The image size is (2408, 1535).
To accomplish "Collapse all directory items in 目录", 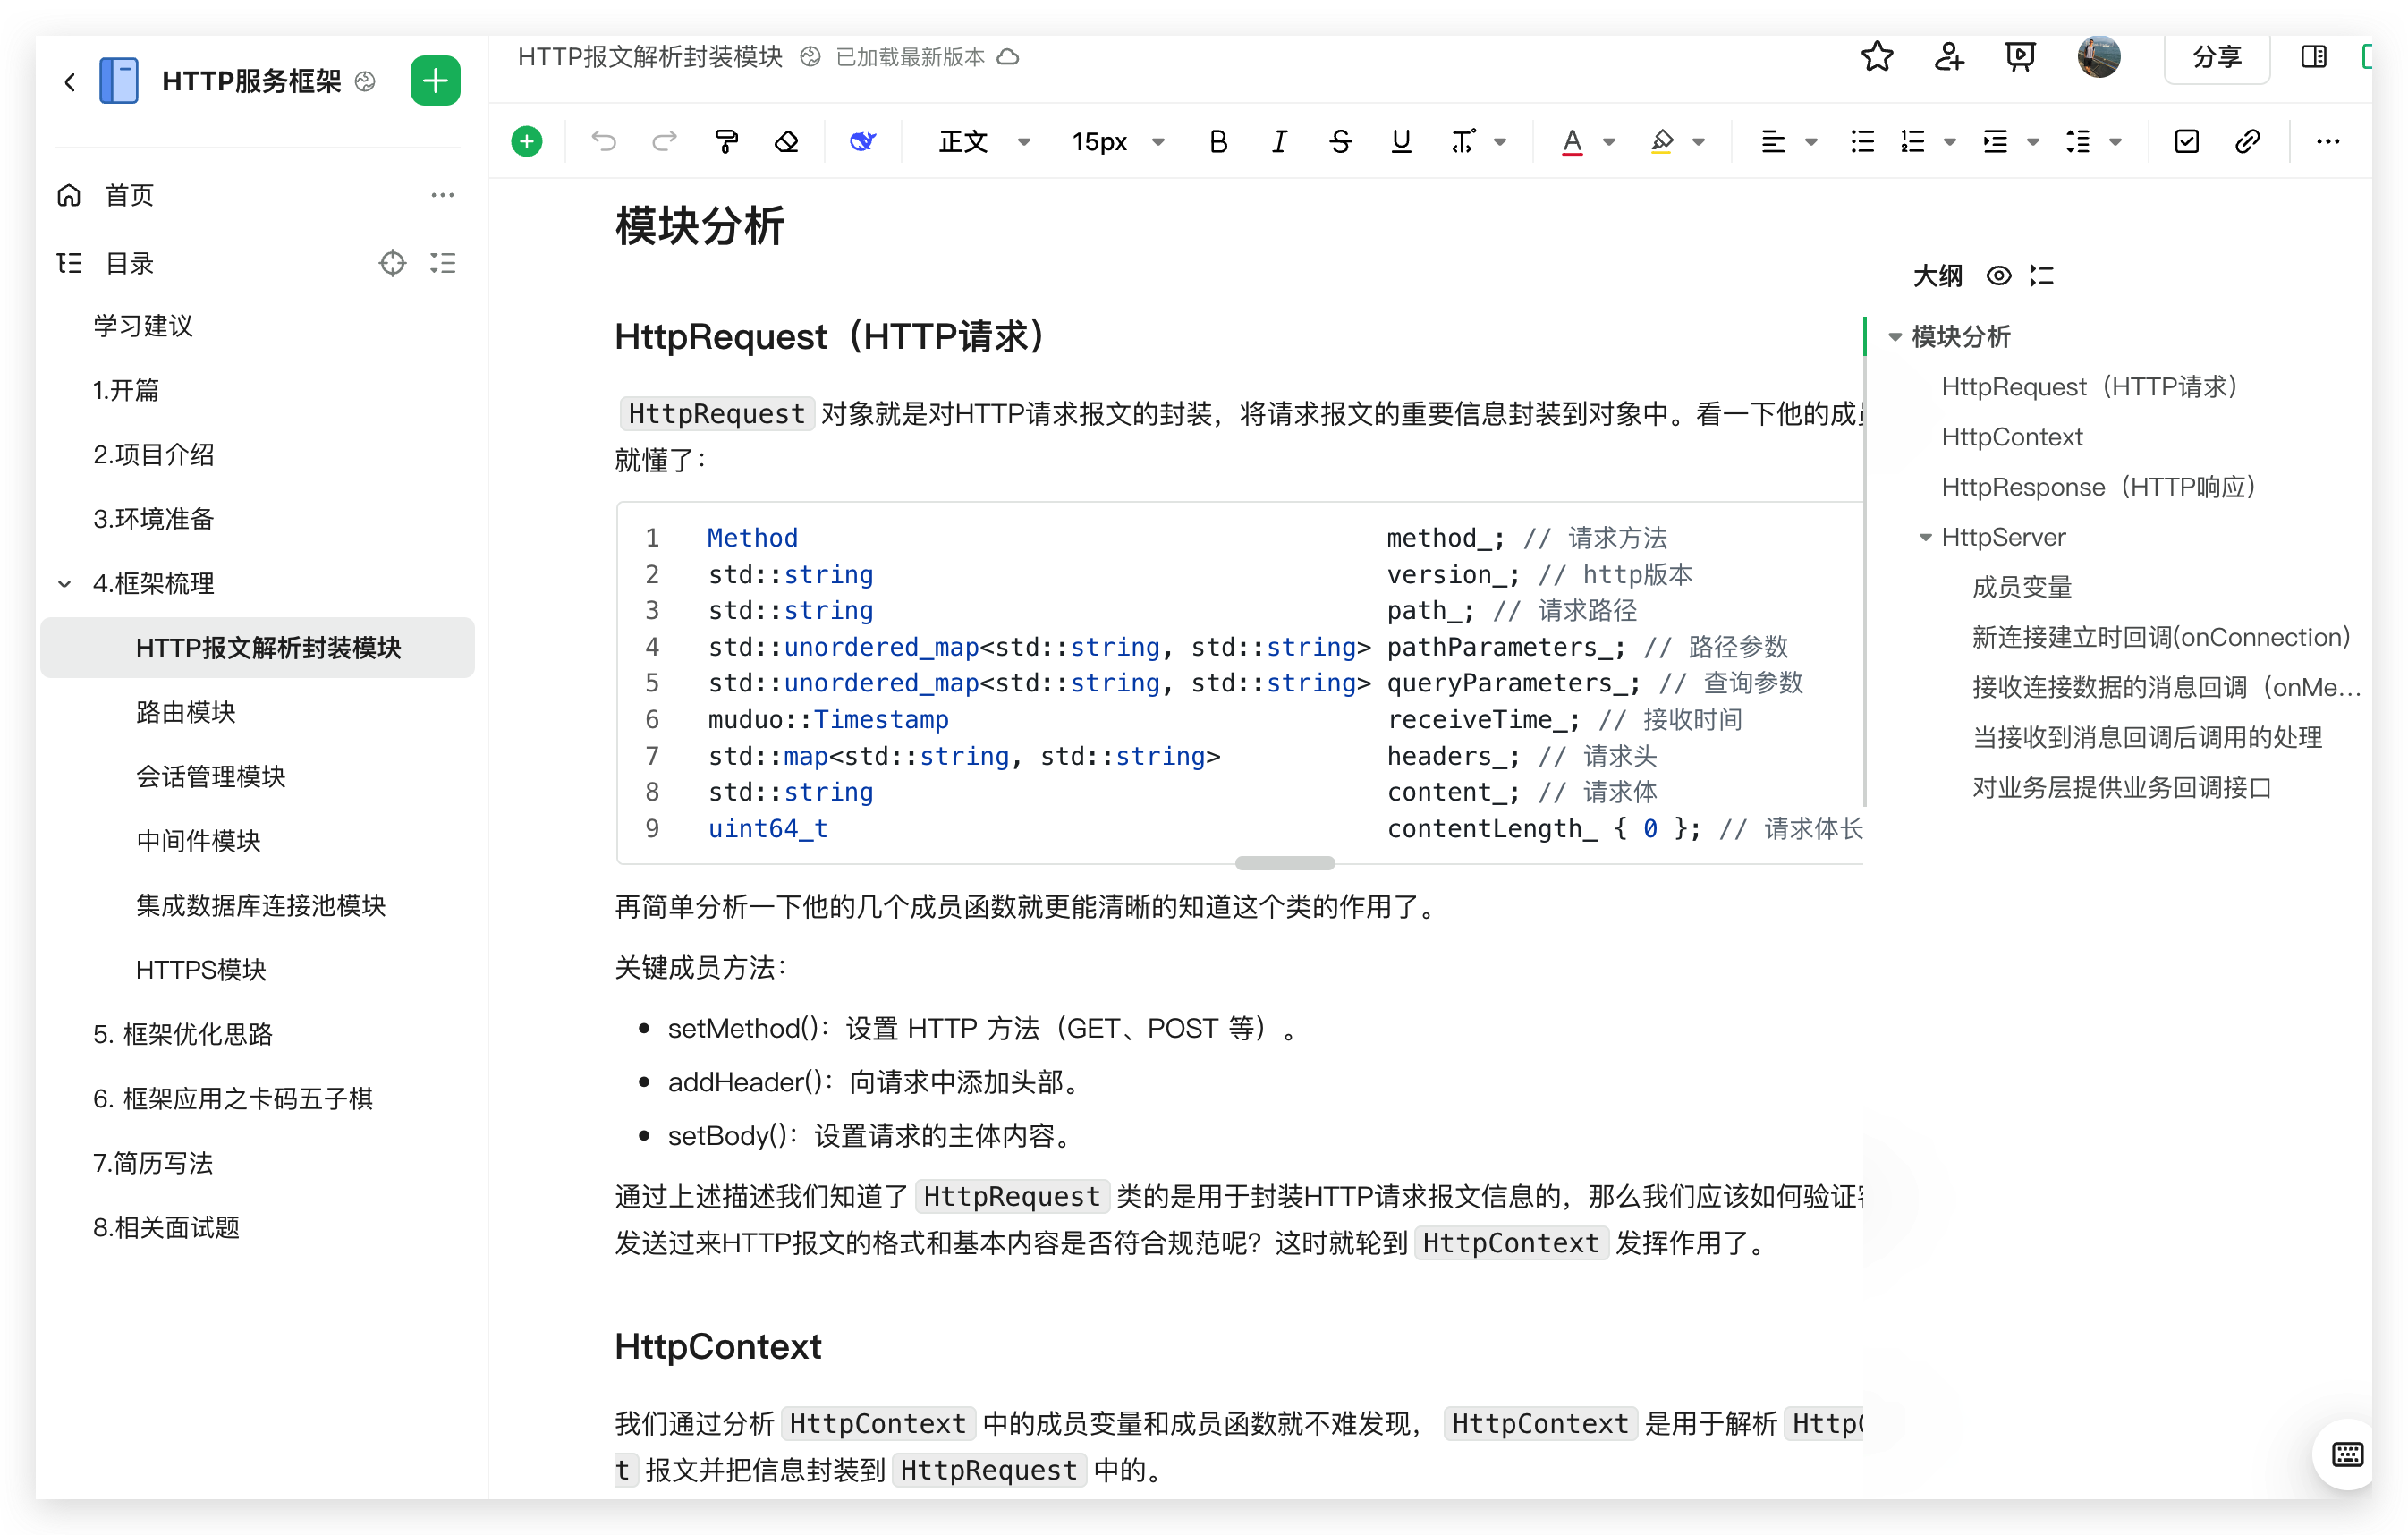I will 443,263.
